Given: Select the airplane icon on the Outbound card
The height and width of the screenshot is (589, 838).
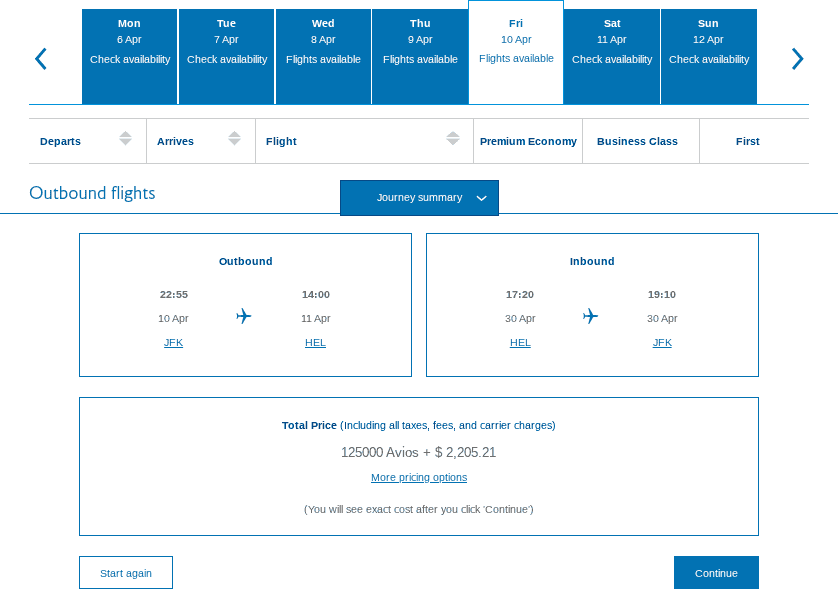Looking at the screenshot, I should coord(243,316).
